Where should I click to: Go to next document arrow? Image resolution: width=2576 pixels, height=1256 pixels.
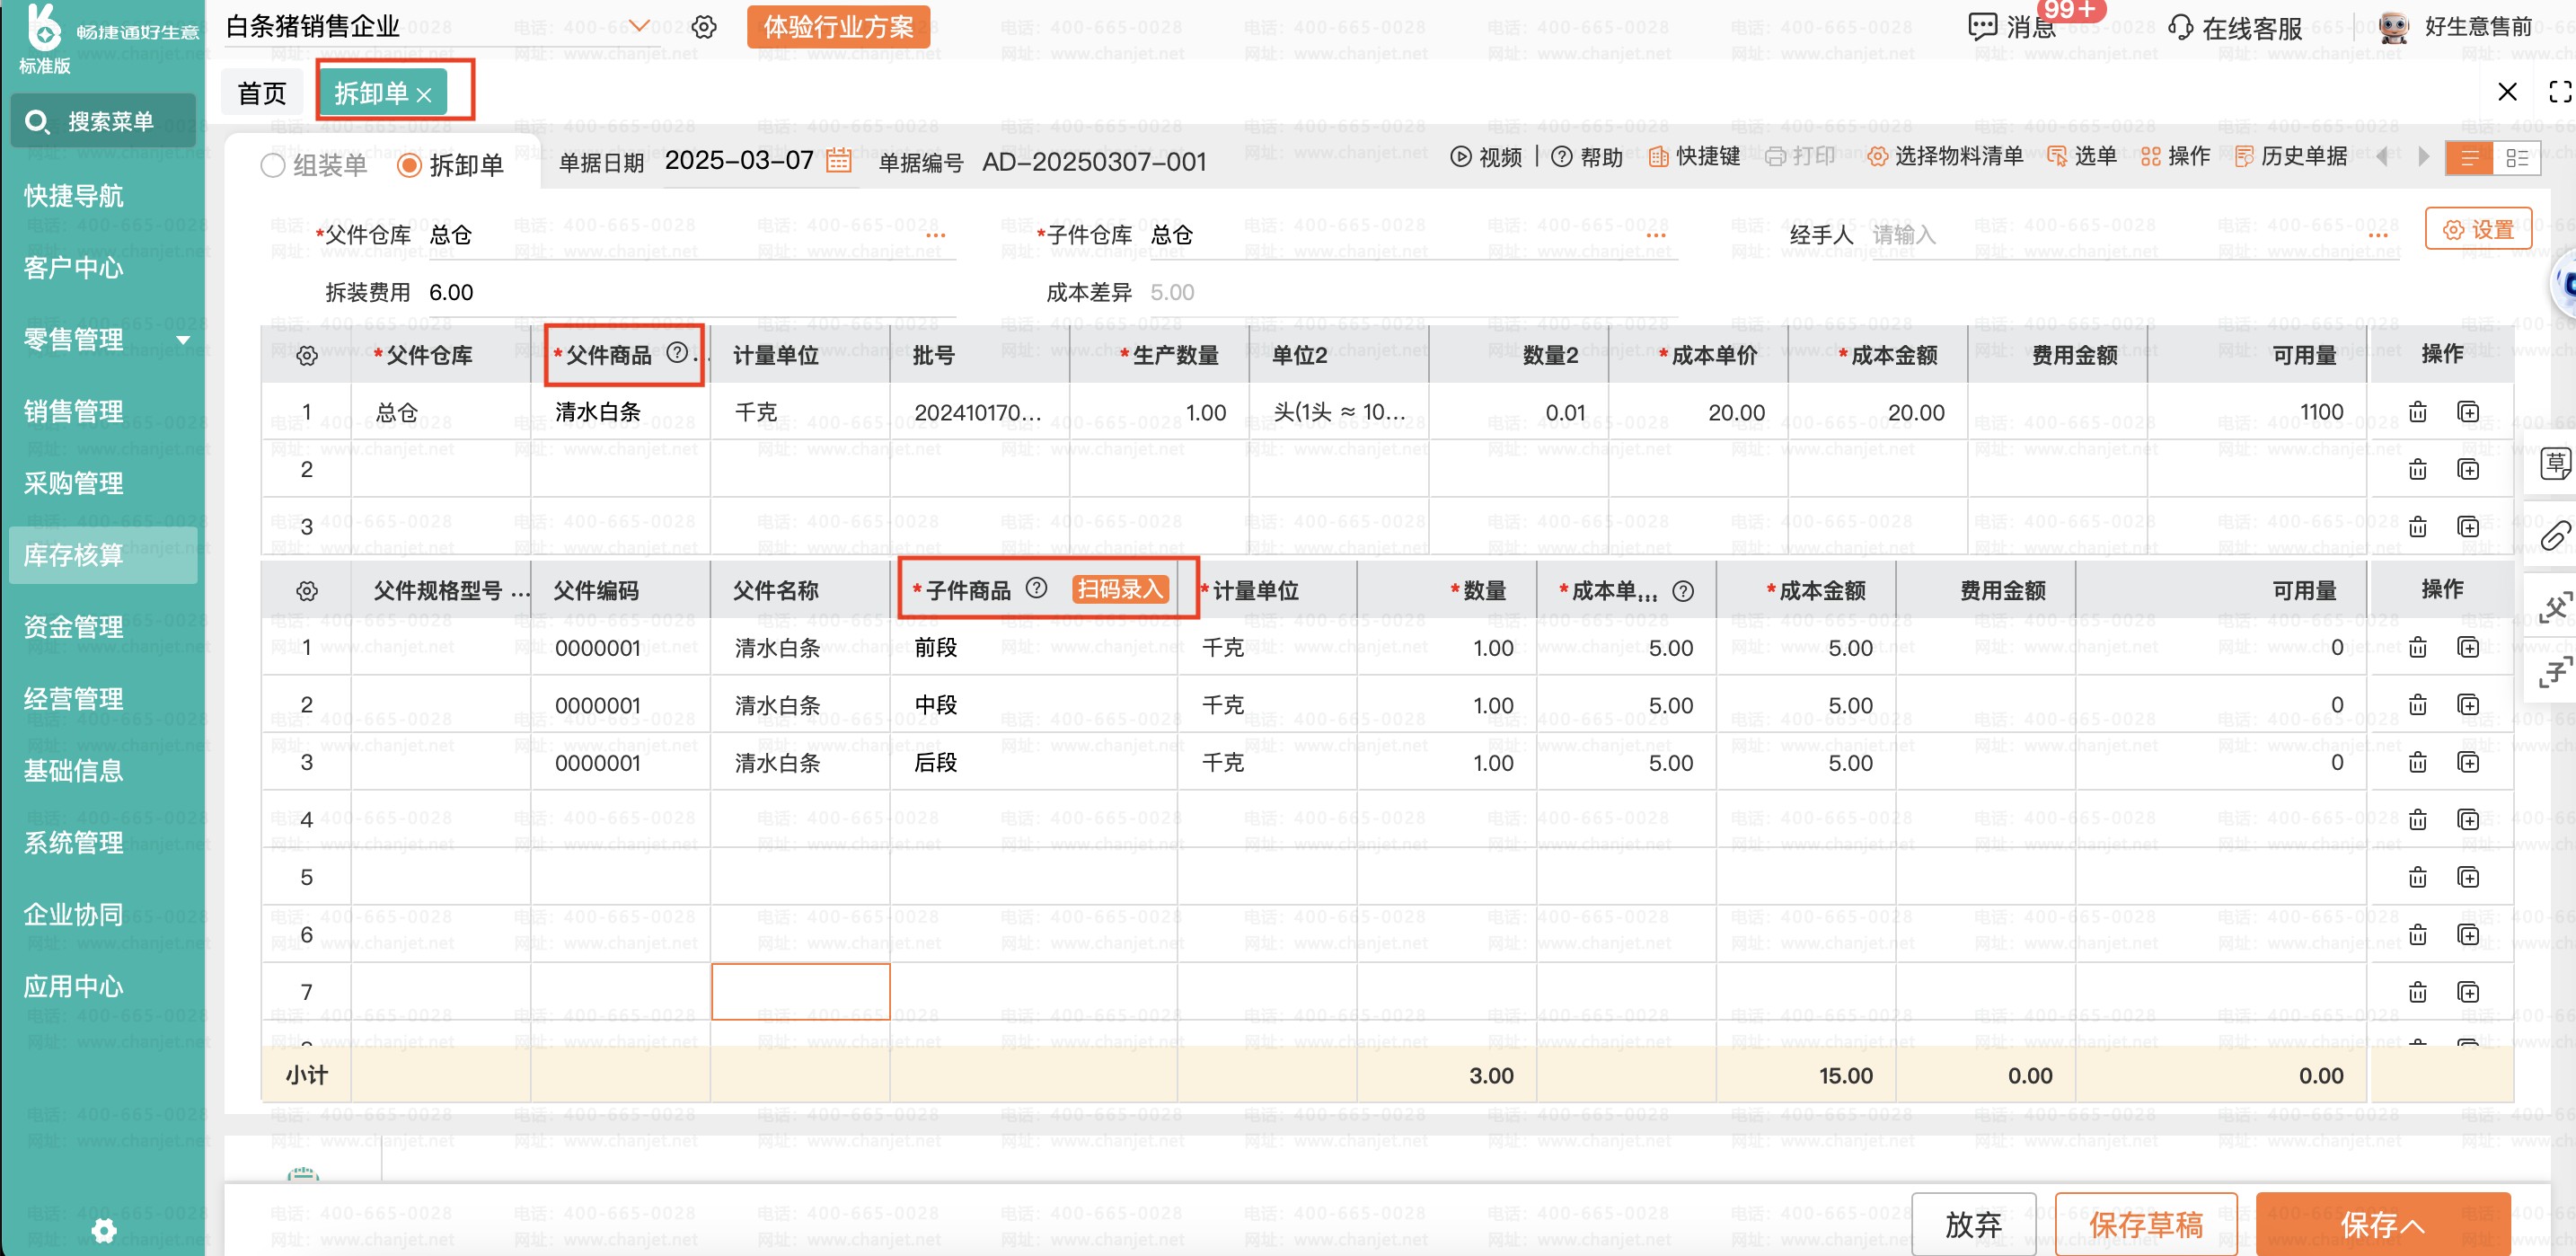(2423, 156)
